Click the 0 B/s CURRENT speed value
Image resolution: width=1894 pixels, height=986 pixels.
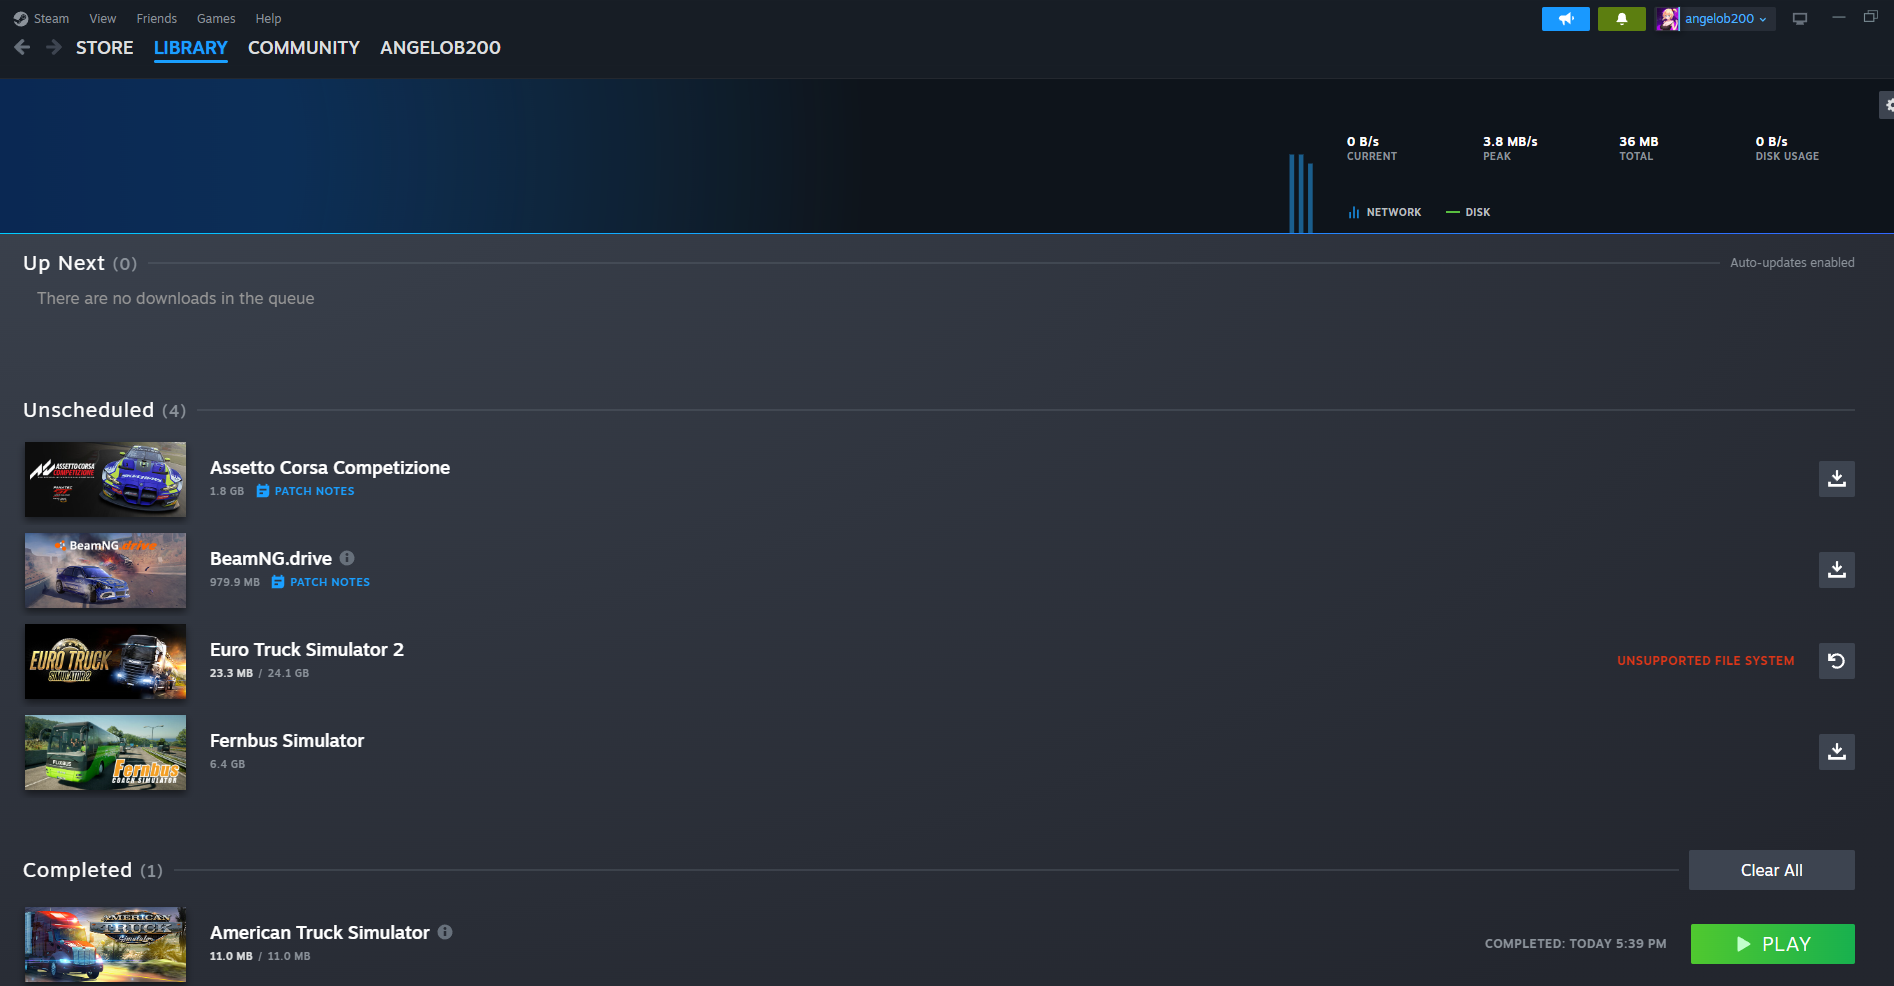pos(1363,142)
